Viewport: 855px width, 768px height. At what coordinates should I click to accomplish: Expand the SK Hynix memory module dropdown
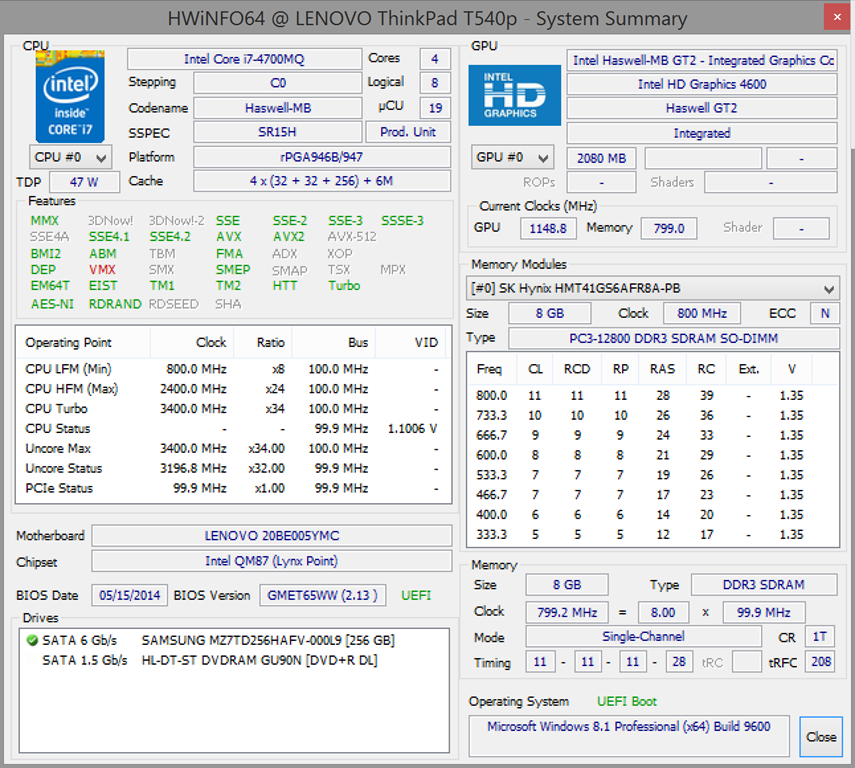point(653,289)
